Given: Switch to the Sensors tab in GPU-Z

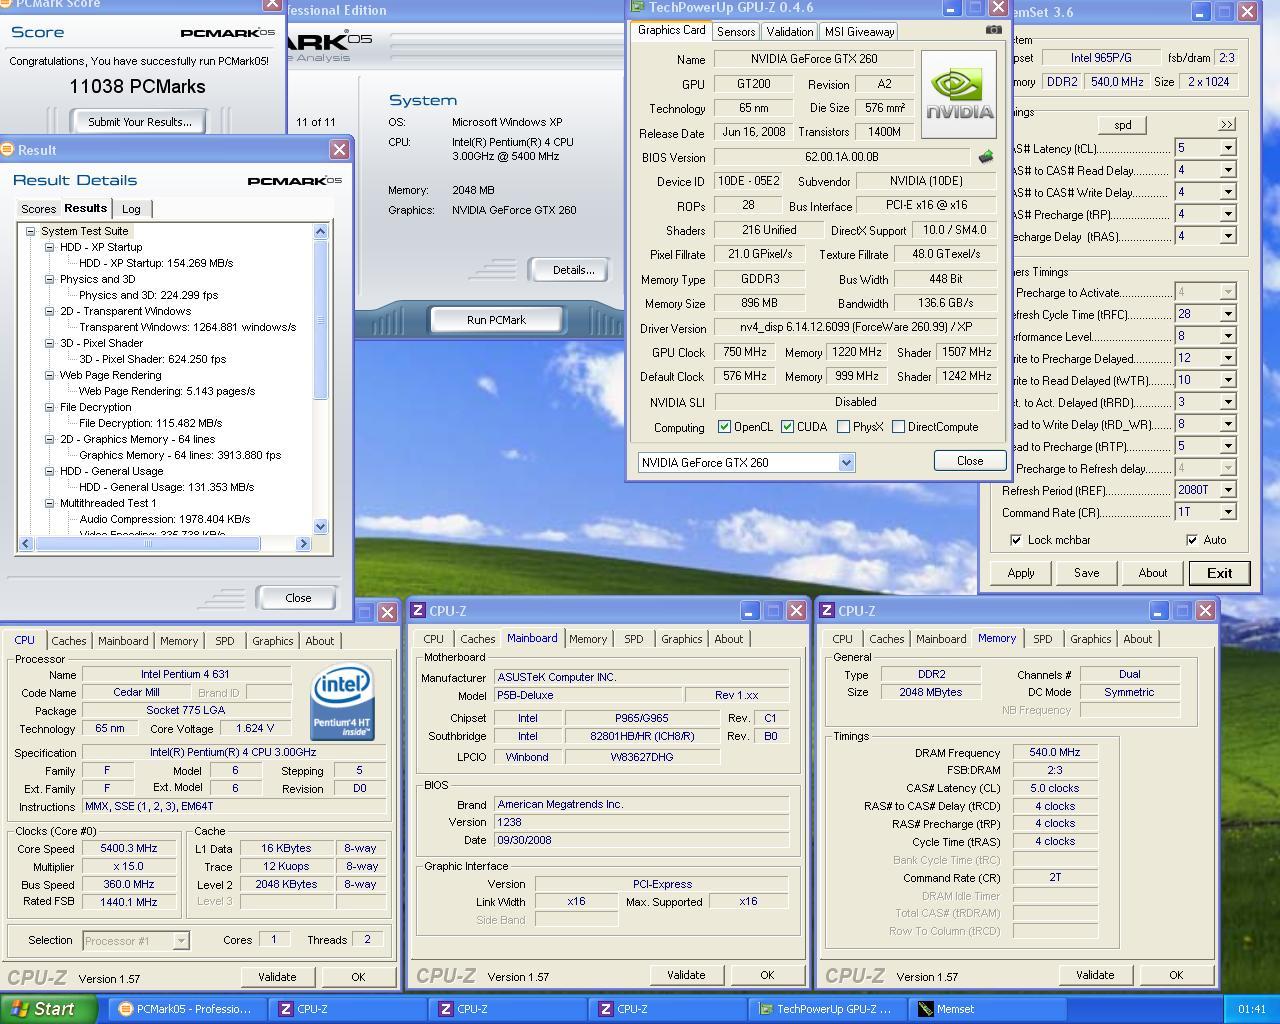Looking at the screenshot, I should [736, 32].
